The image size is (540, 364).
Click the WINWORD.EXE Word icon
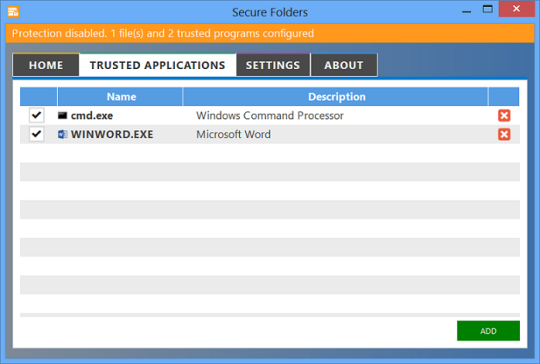(62, 134)
